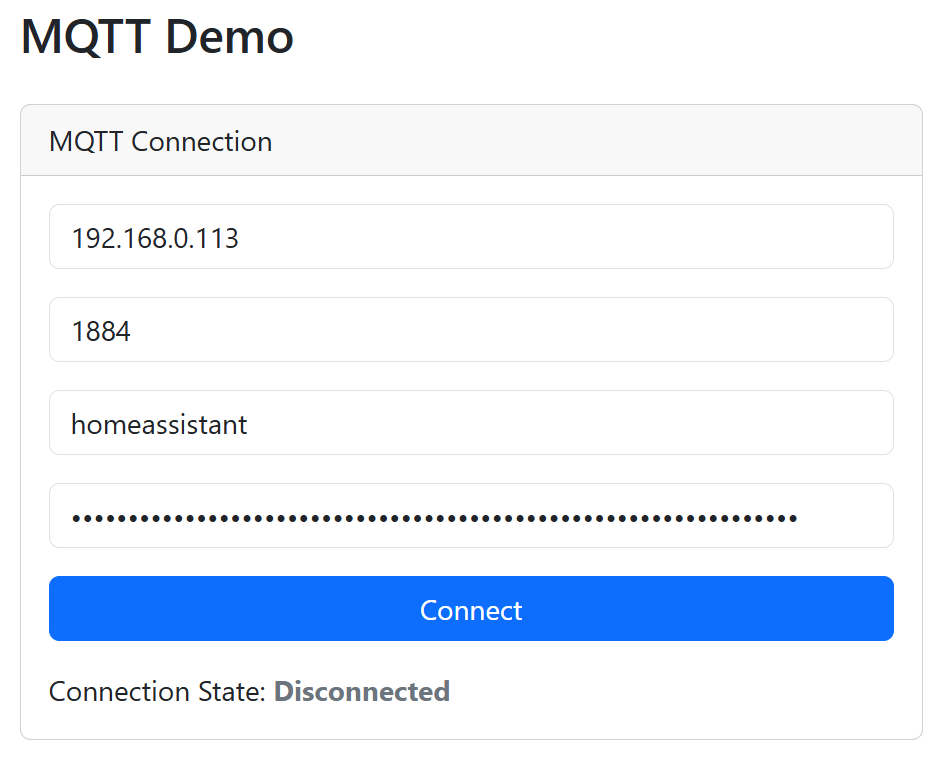Click the Connection State label

(x=157, y=691)
